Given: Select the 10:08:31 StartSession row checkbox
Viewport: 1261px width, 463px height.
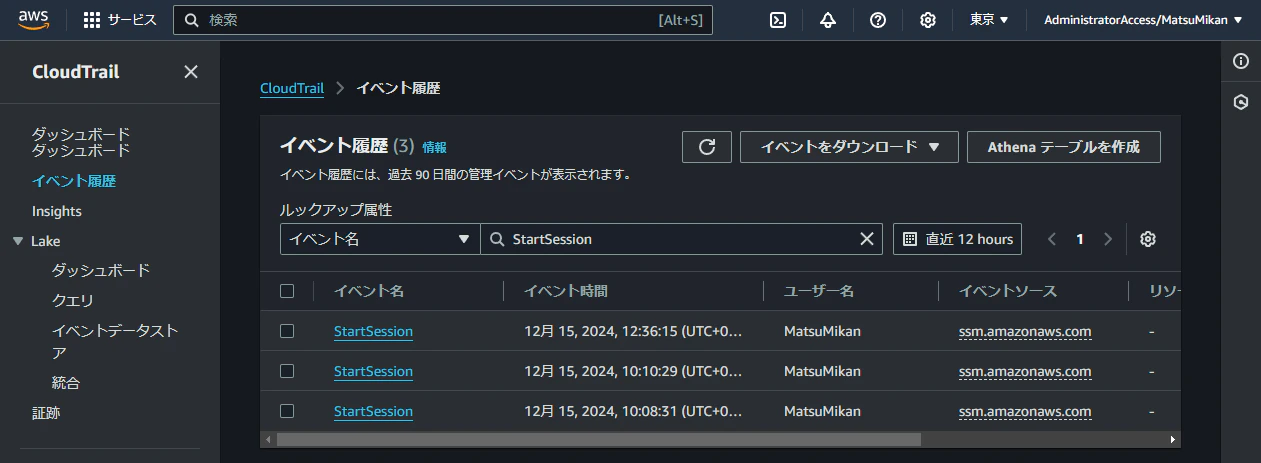Looking at the screenshot, I should click(x=287, y=411).
